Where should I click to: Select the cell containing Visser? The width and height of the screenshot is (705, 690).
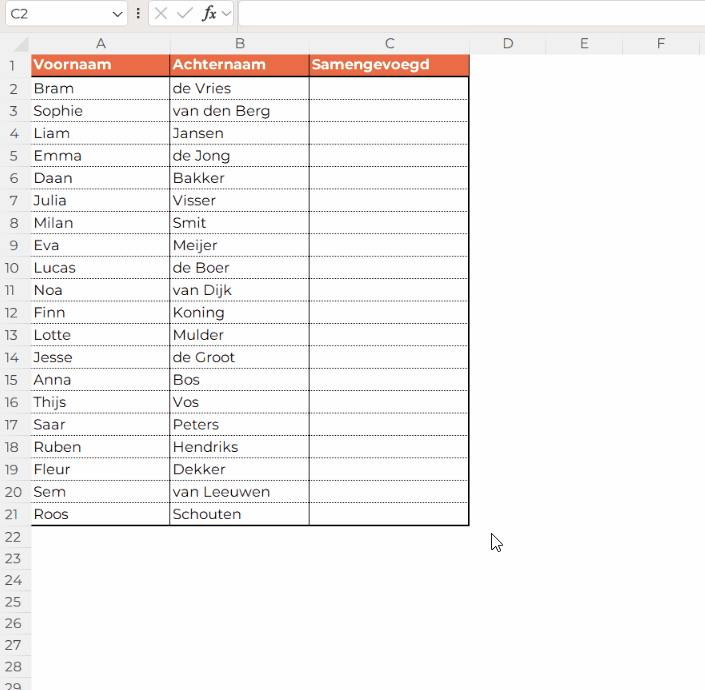[240, 200]
